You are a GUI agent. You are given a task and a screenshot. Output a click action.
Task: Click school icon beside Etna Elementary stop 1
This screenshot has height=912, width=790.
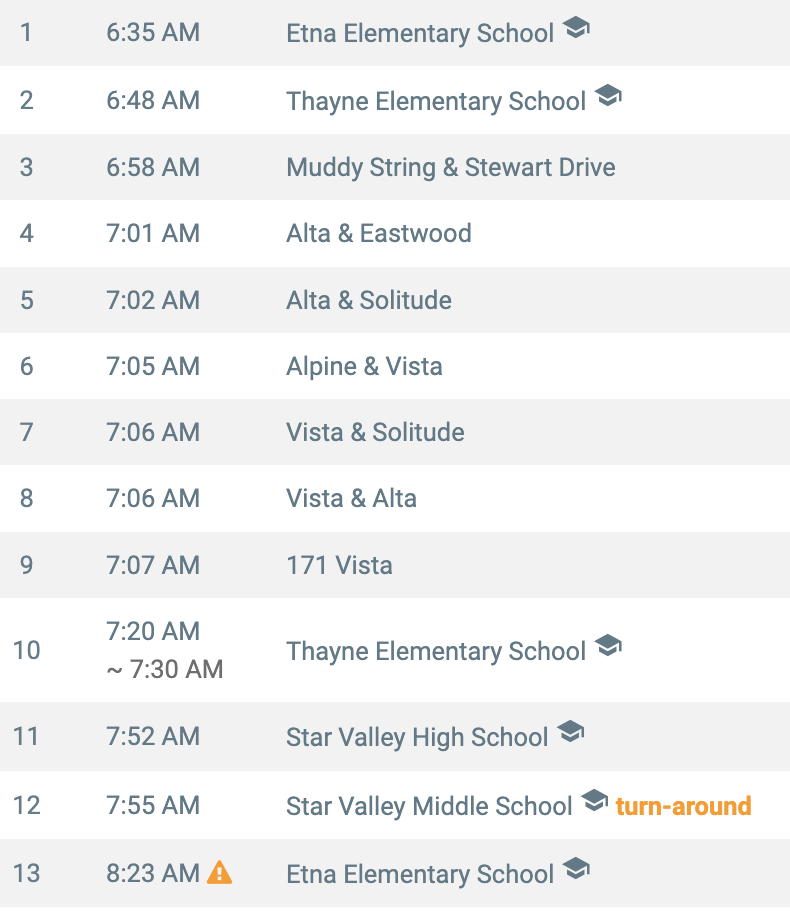[x=576, y=27]
